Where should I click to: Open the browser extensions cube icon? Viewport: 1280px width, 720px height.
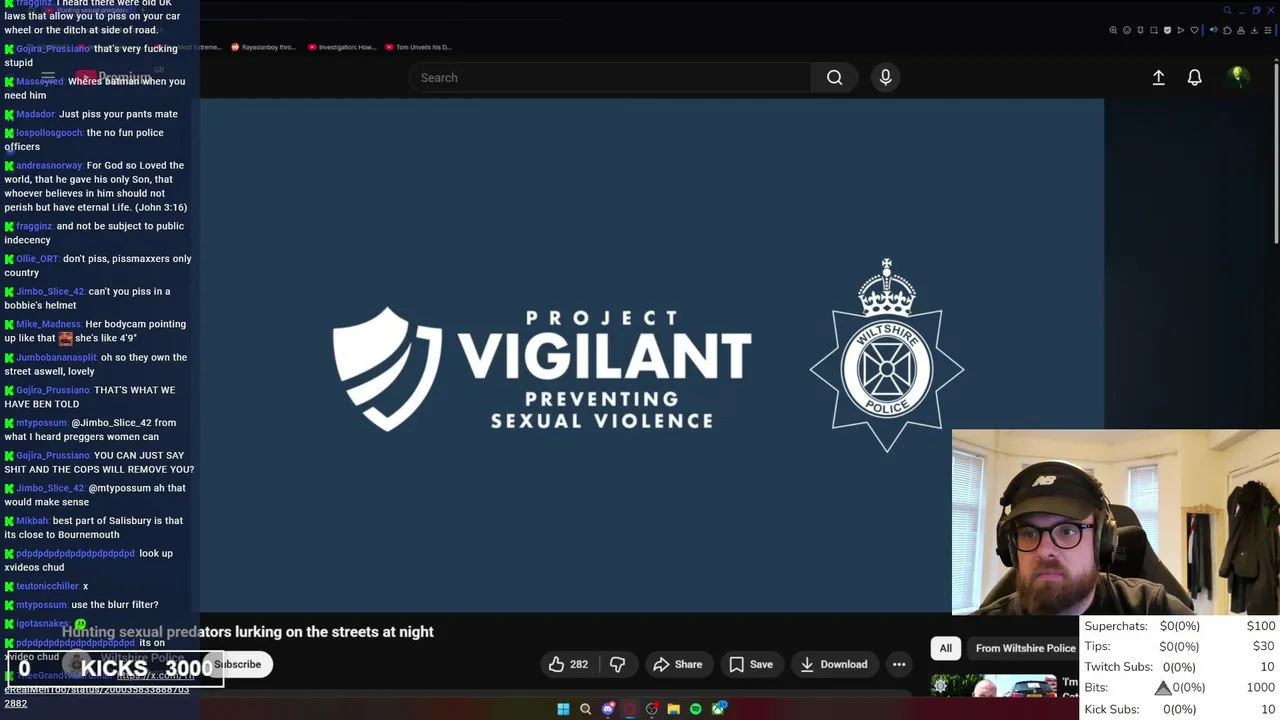point(1227,30)
